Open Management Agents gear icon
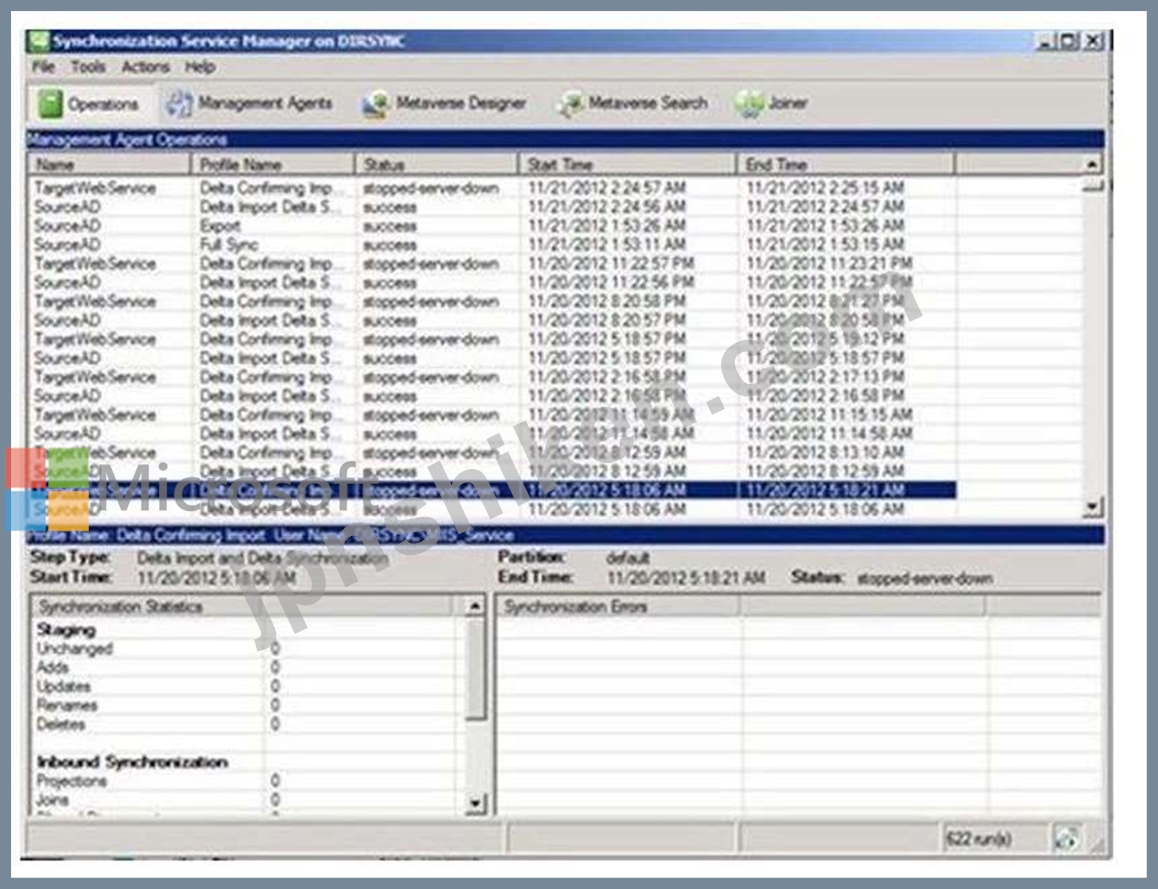Screen dimensions: 1158x889 coord(178,103)
